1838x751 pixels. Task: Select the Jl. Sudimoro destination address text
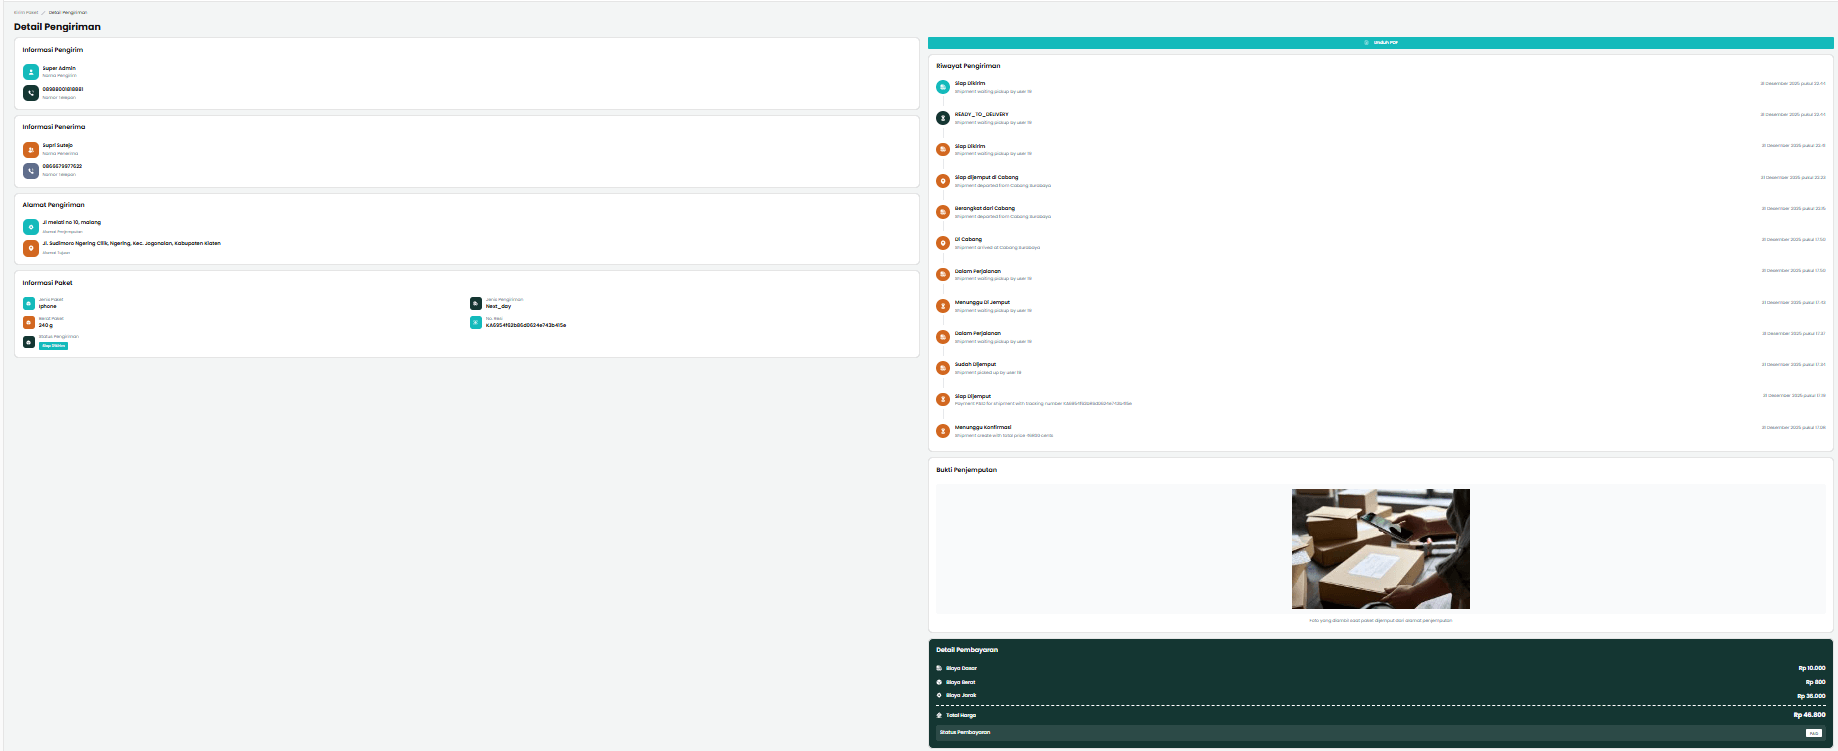132,243
